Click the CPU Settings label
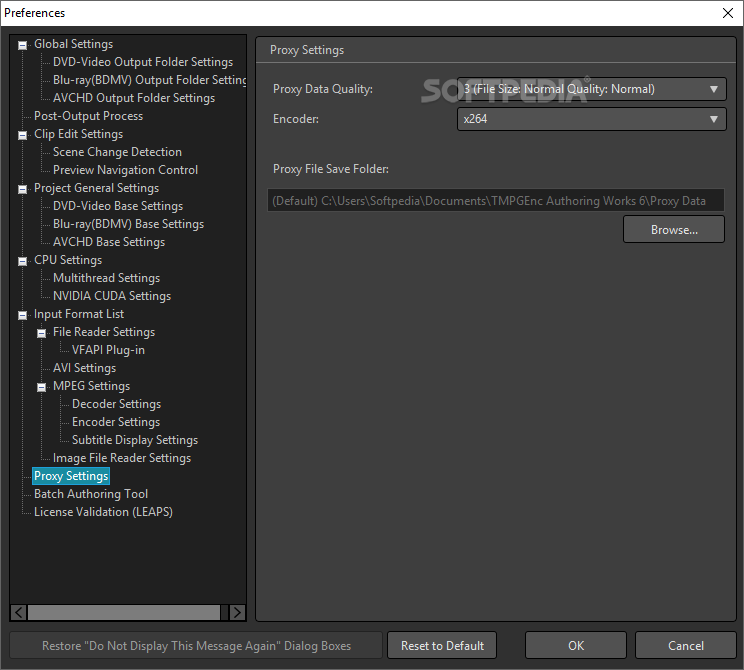Viewport: 744px width, 670px height. [68, 260]
